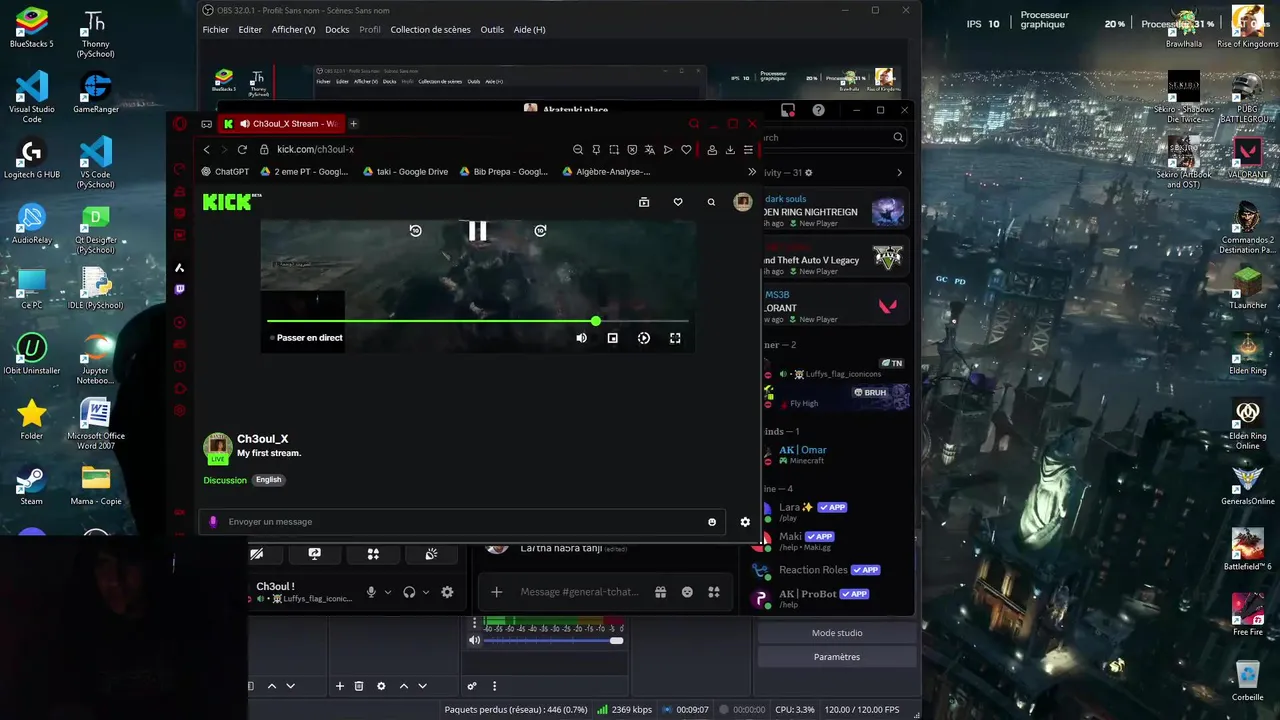1280x720 pixels.
Task: Open Kick chat settings gear
Action: click(745, 522)
